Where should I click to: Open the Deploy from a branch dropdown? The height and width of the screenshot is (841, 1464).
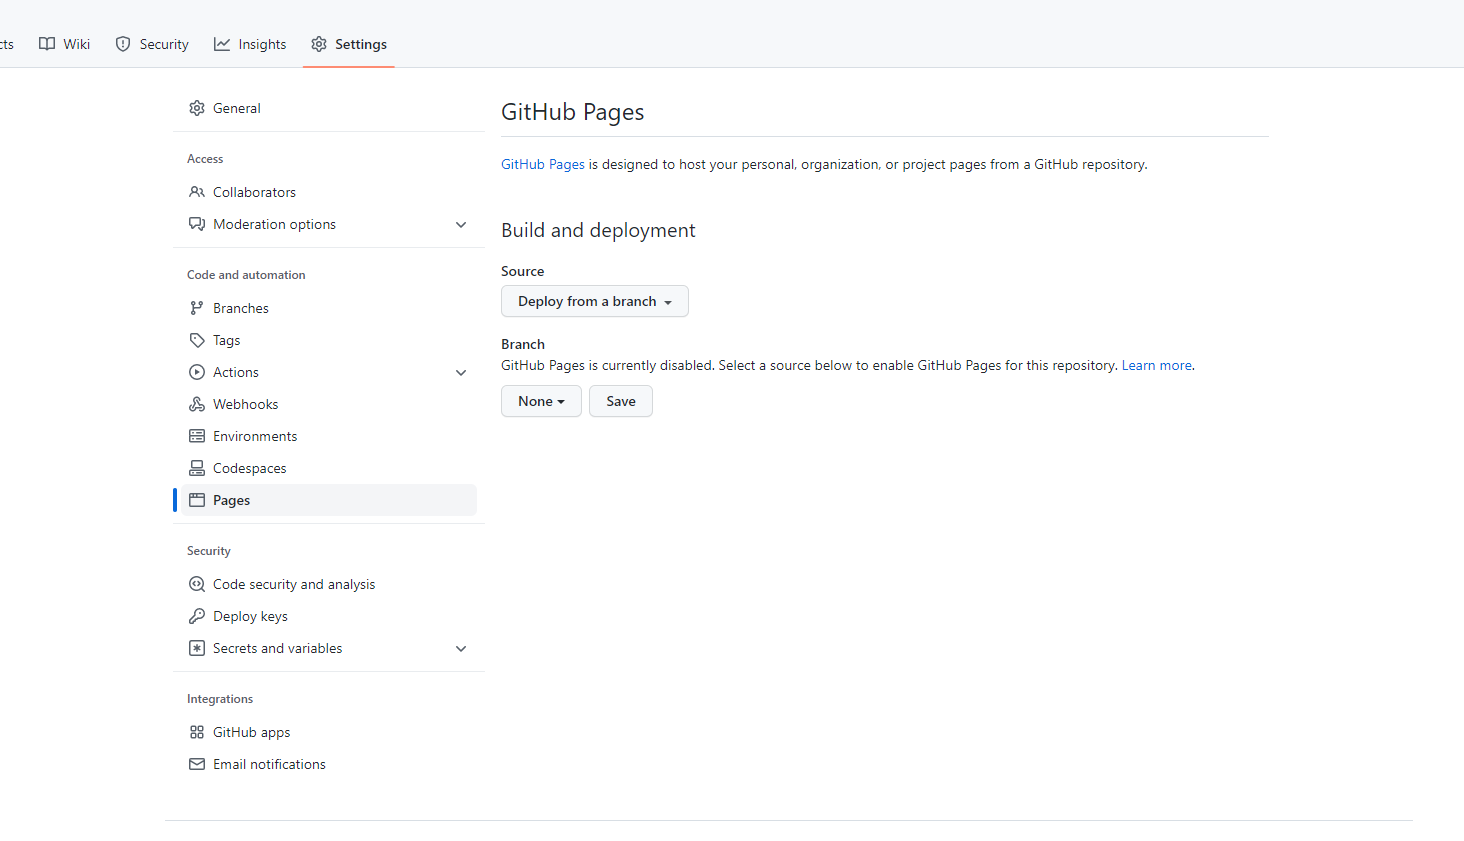click(594, 301)
